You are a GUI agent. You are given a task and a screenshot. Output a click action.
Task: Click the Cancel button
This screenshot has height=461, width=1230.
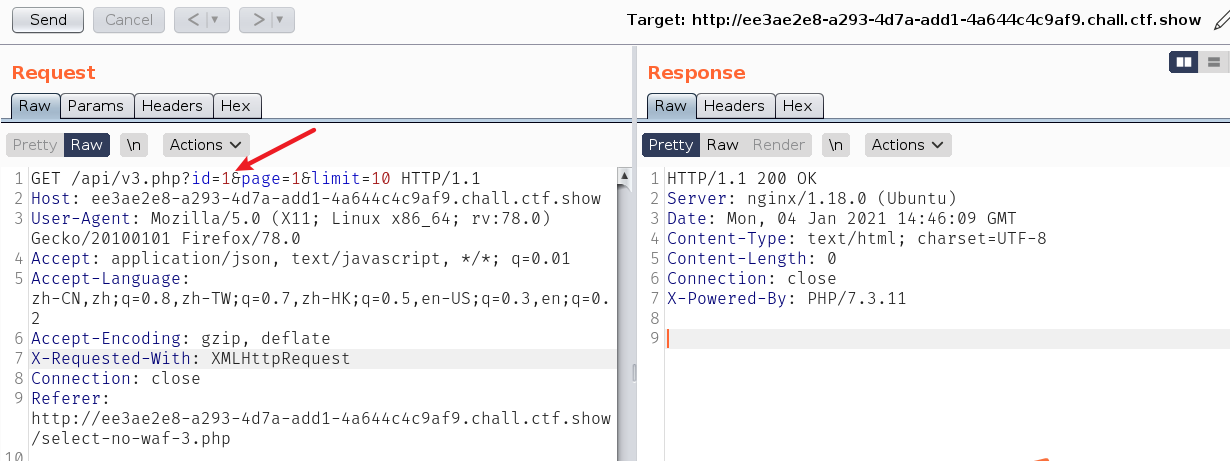pos(129,19)
